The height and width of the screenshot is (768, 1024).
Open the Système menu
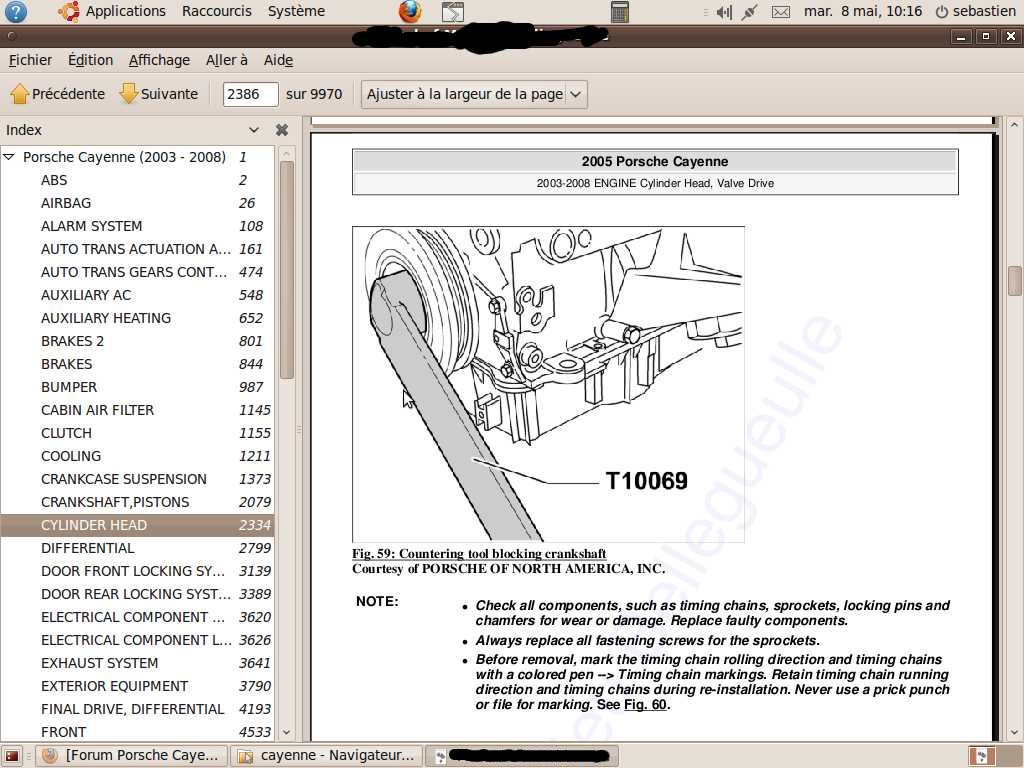point(296,11)
